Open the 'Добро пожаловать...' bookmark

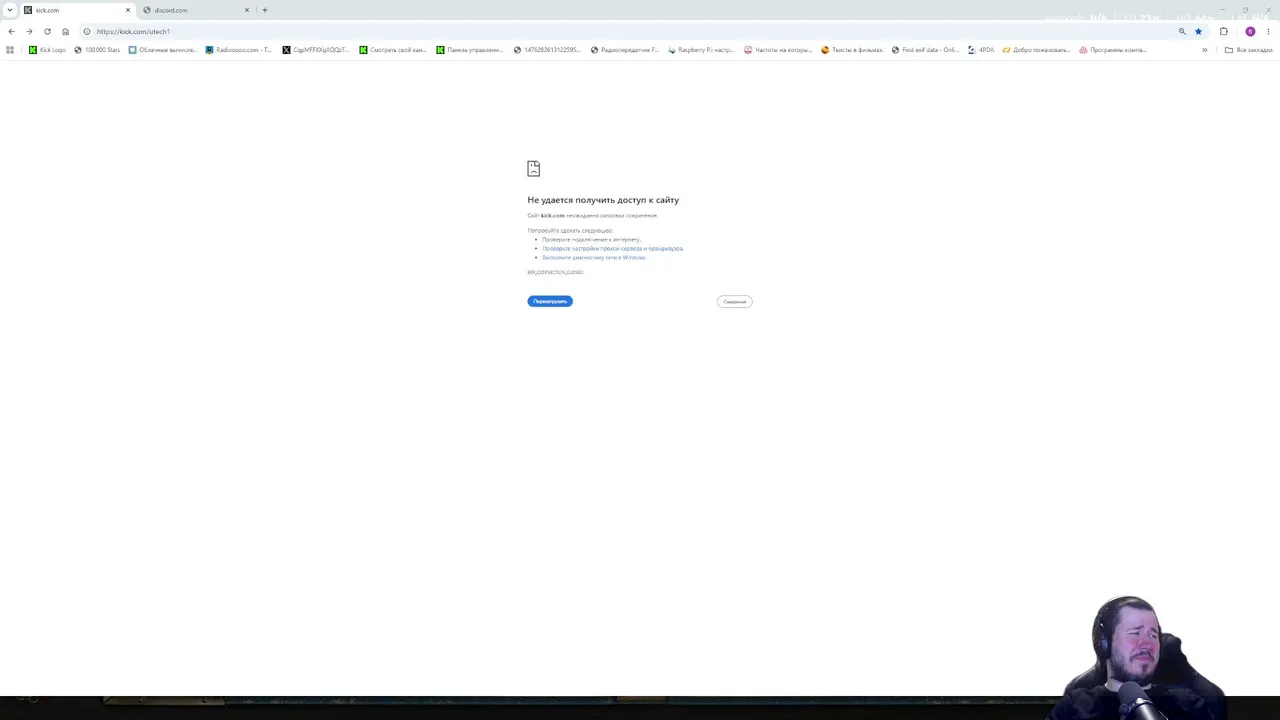click(x=1036, y=50)
